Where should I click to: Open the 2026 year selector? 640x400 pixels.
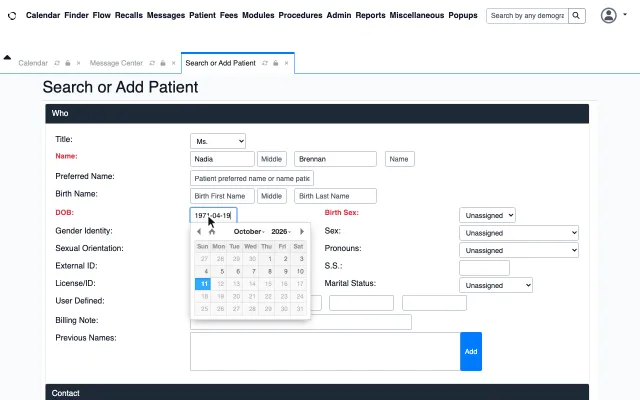pos(281,231)
